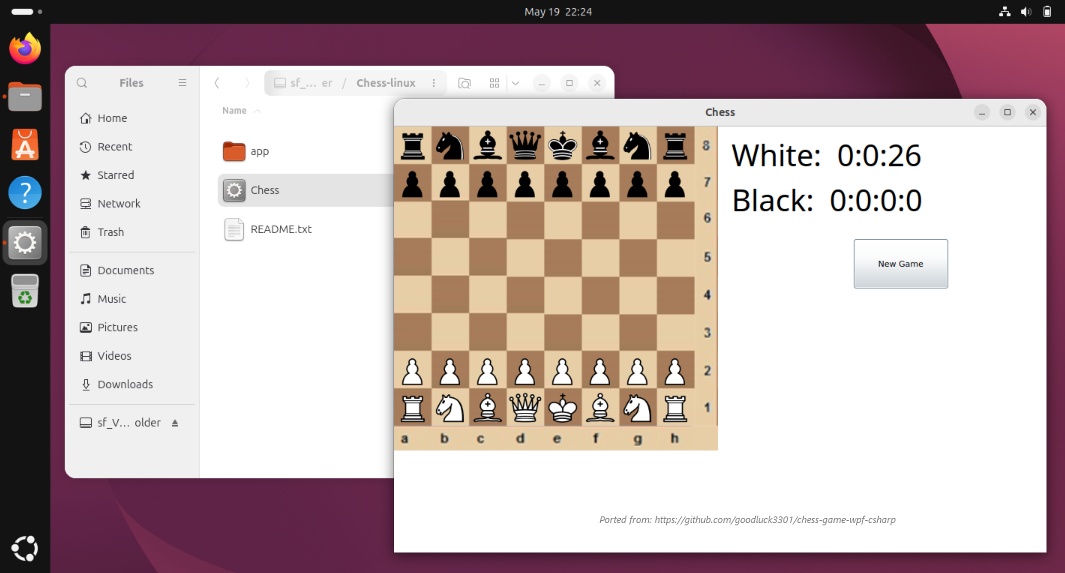This screenshot has height=573, width=1065.
Task: Select the black pawn on h7
Action: click(x=675, y=183)
